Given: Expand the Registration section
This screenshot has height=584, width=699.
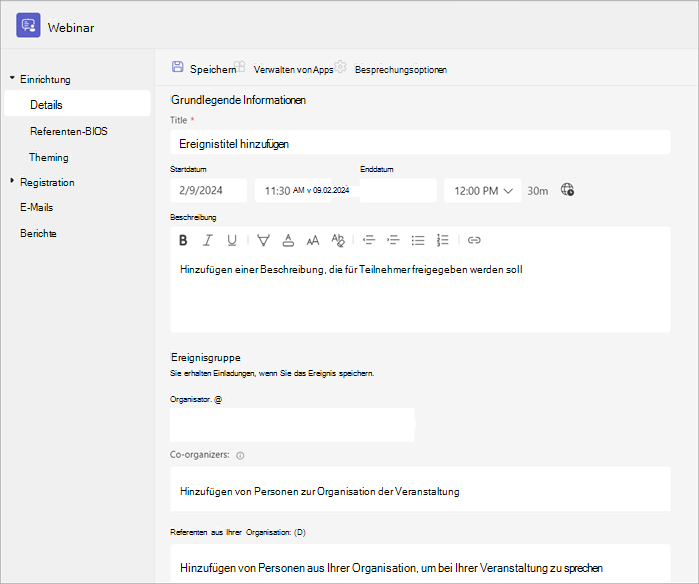Looking at the screenshot, I should [x=12, y=181].
